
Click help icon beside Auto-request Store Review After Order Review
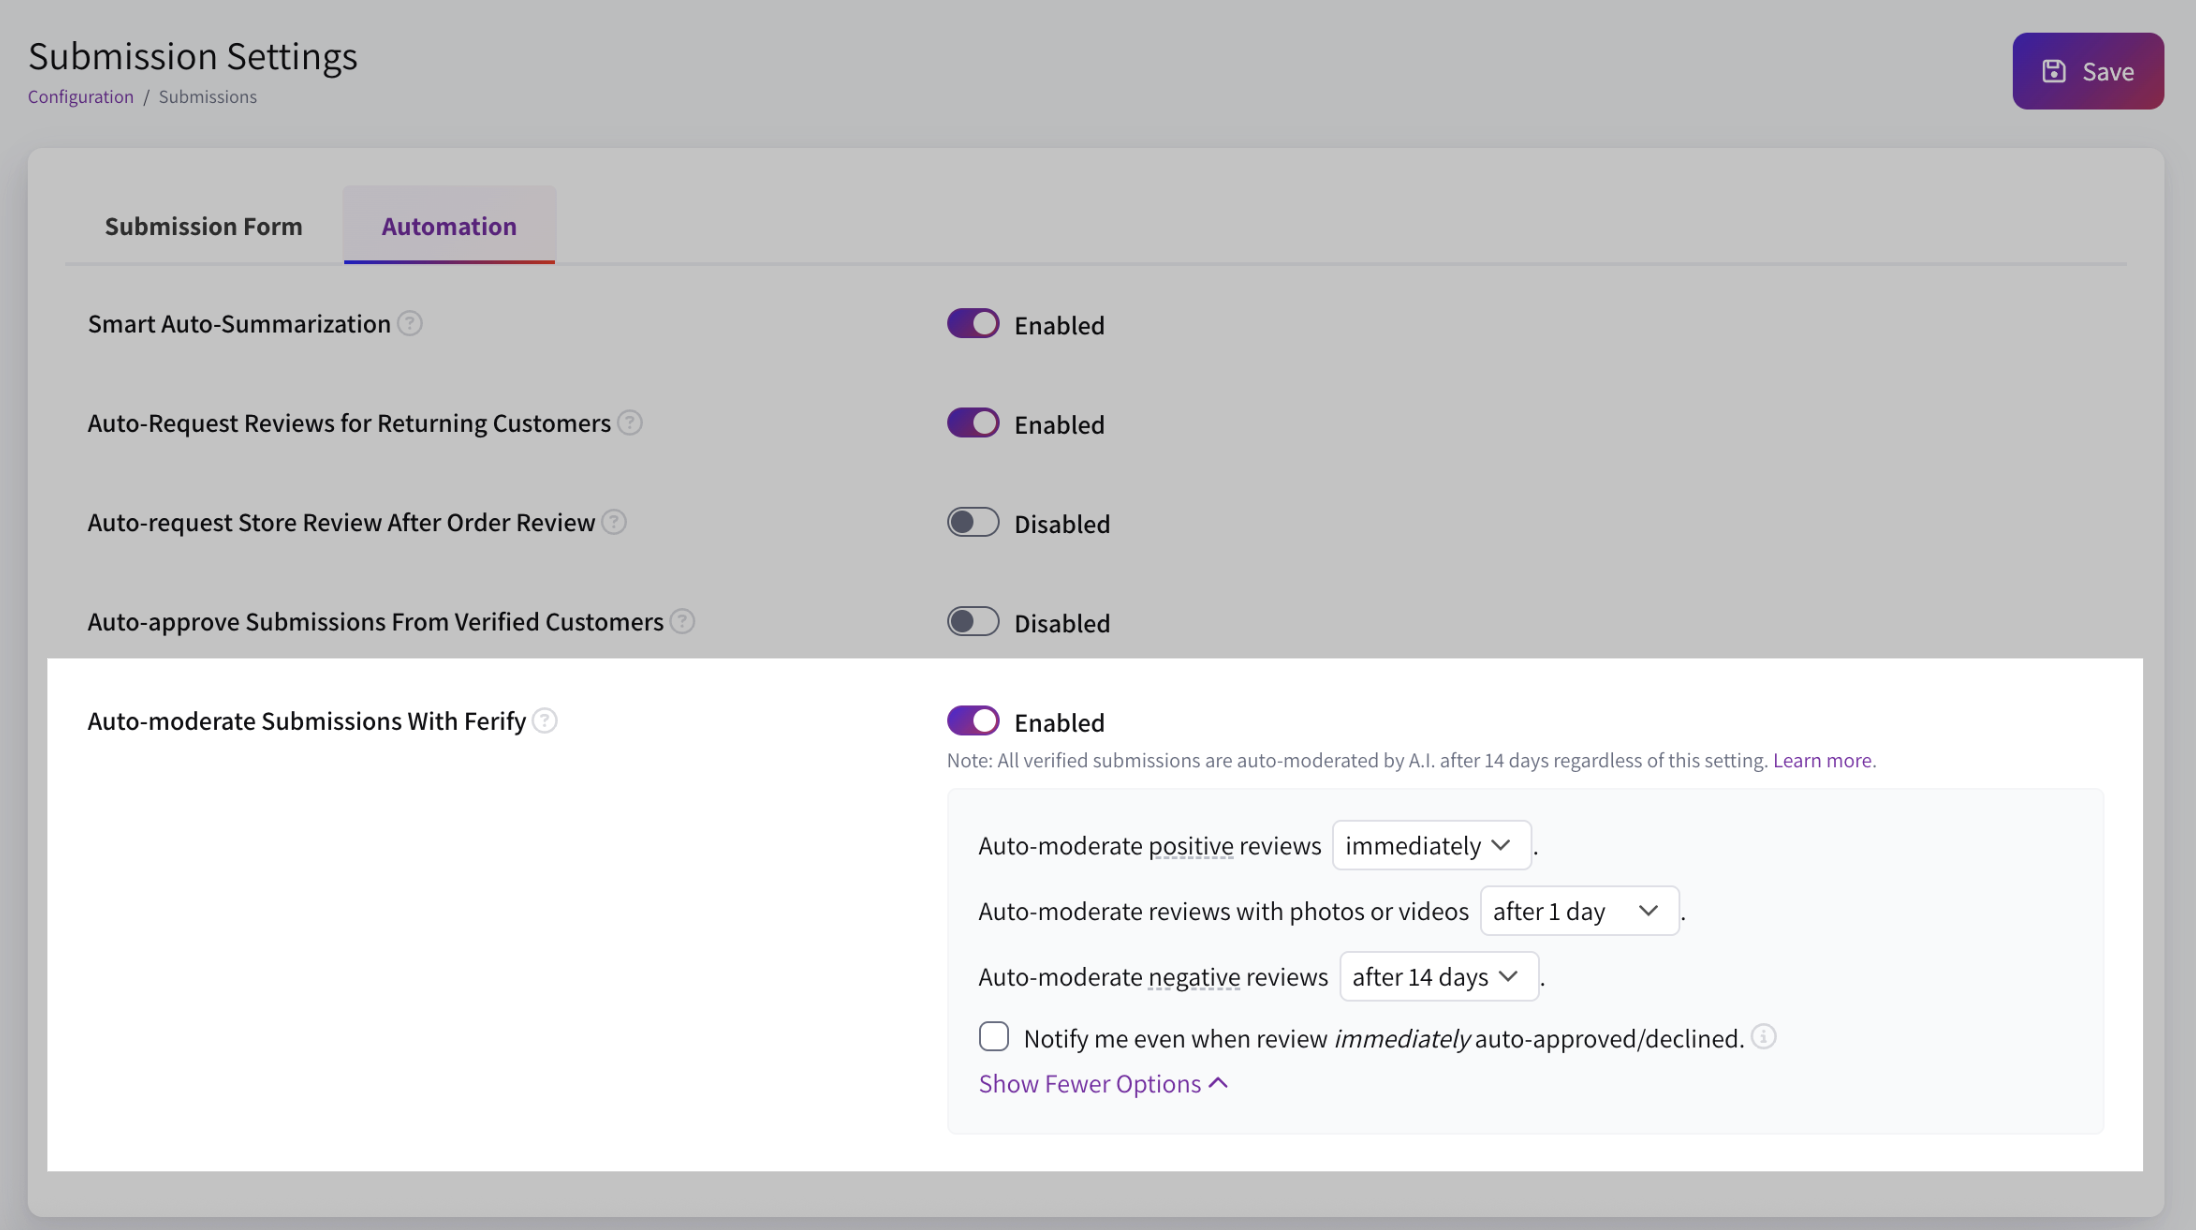point(614,522)
